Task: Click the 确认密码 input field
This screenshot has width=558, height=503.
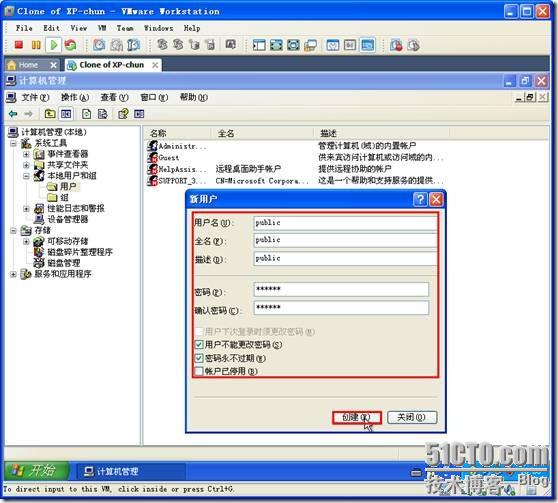Action: click(x=341, y=308)
